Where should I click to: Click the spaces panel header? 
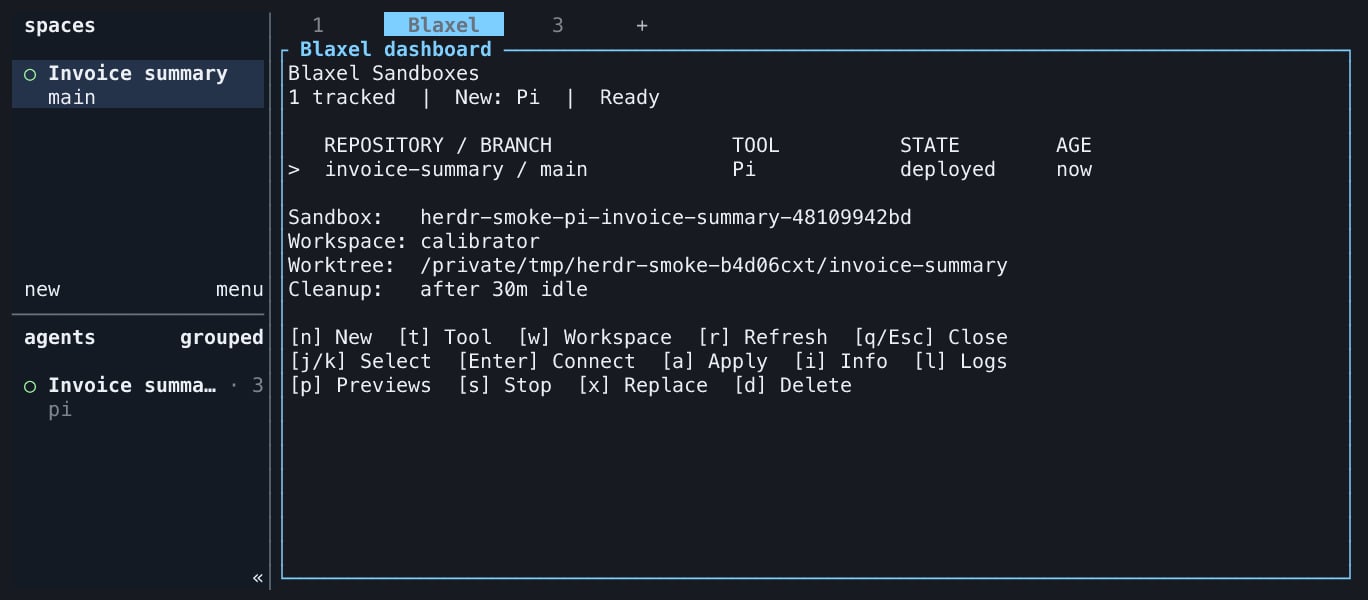tap(60, 26)
